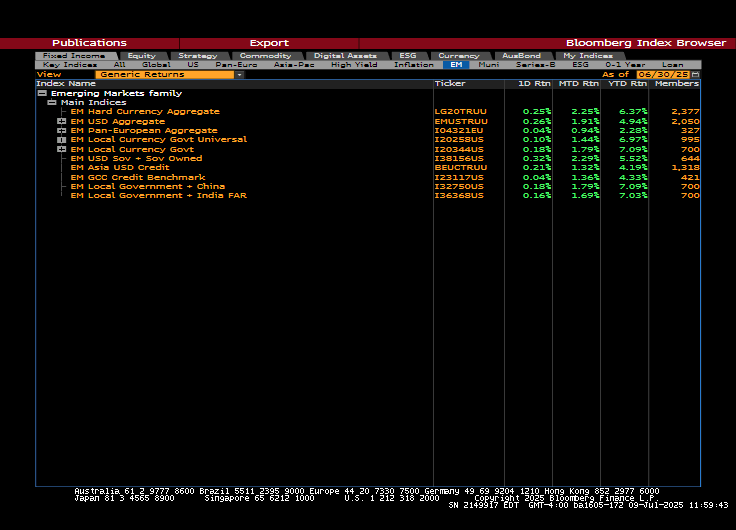Select the EM sub-tab
The height and width of the screenshot is (530, 736).
[456, 65]
